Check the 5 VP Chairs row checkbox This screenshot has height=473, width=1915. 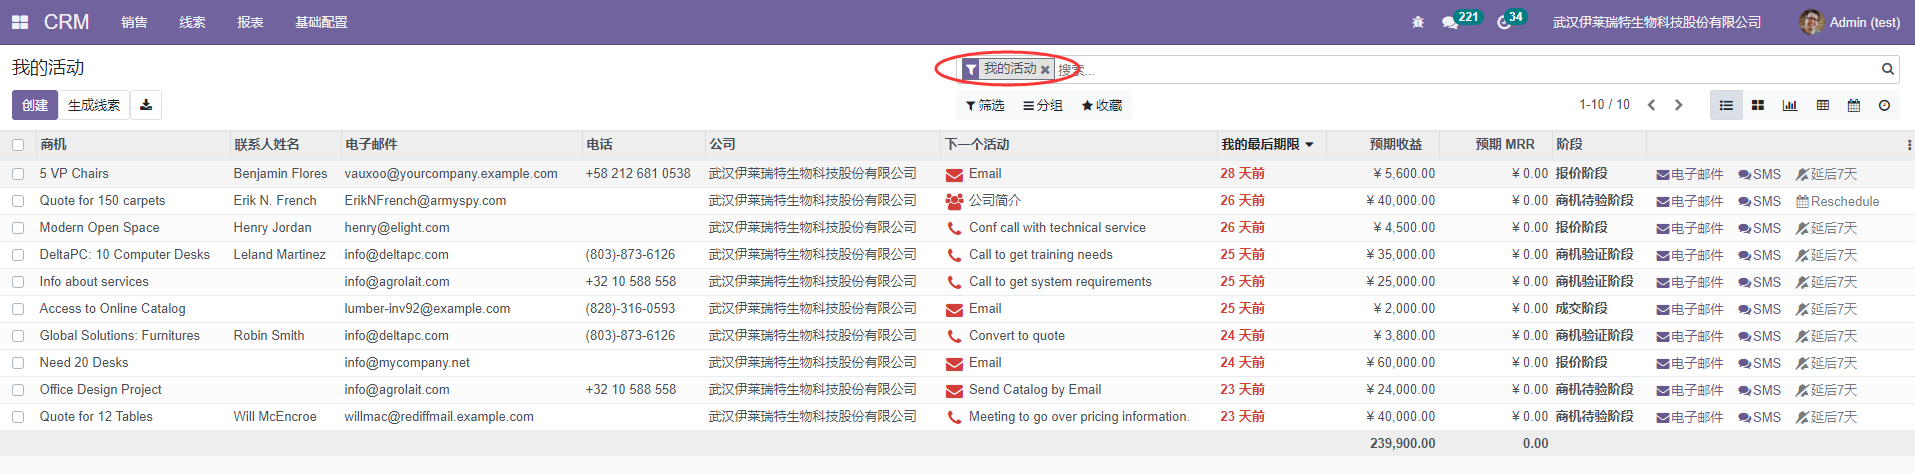[18, 174]
